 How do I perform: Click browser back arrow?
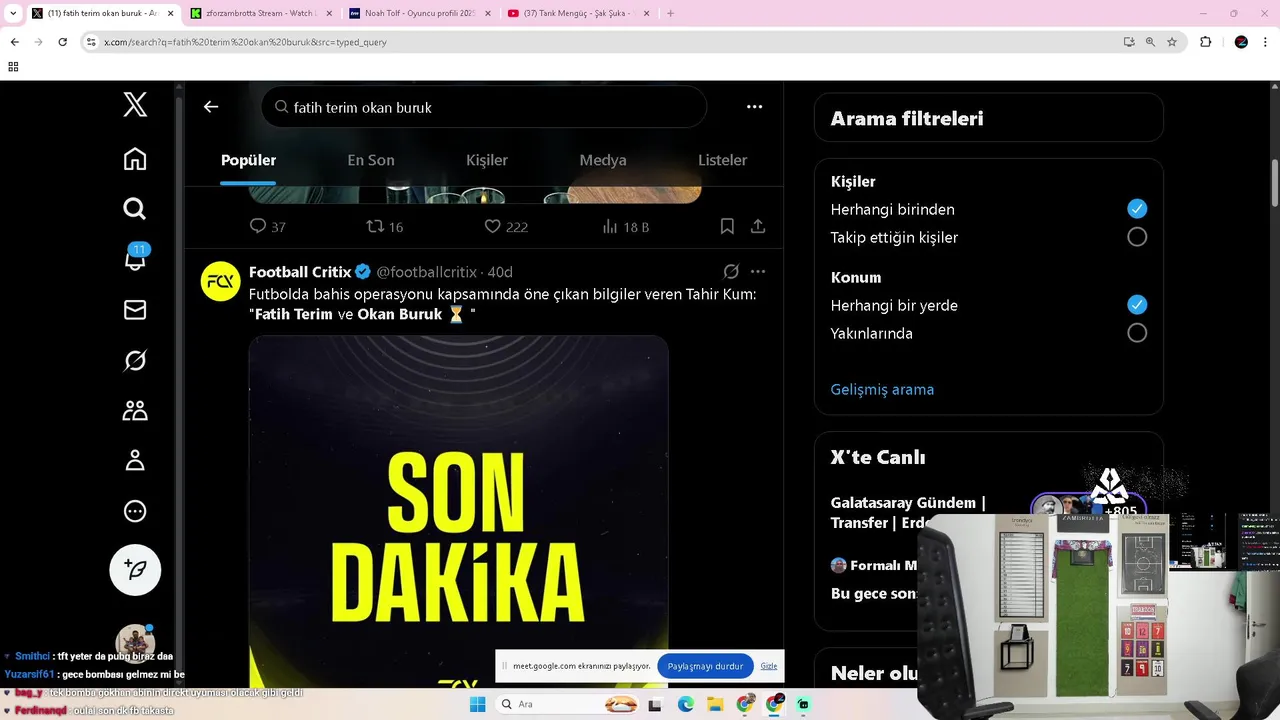point(14,42)
